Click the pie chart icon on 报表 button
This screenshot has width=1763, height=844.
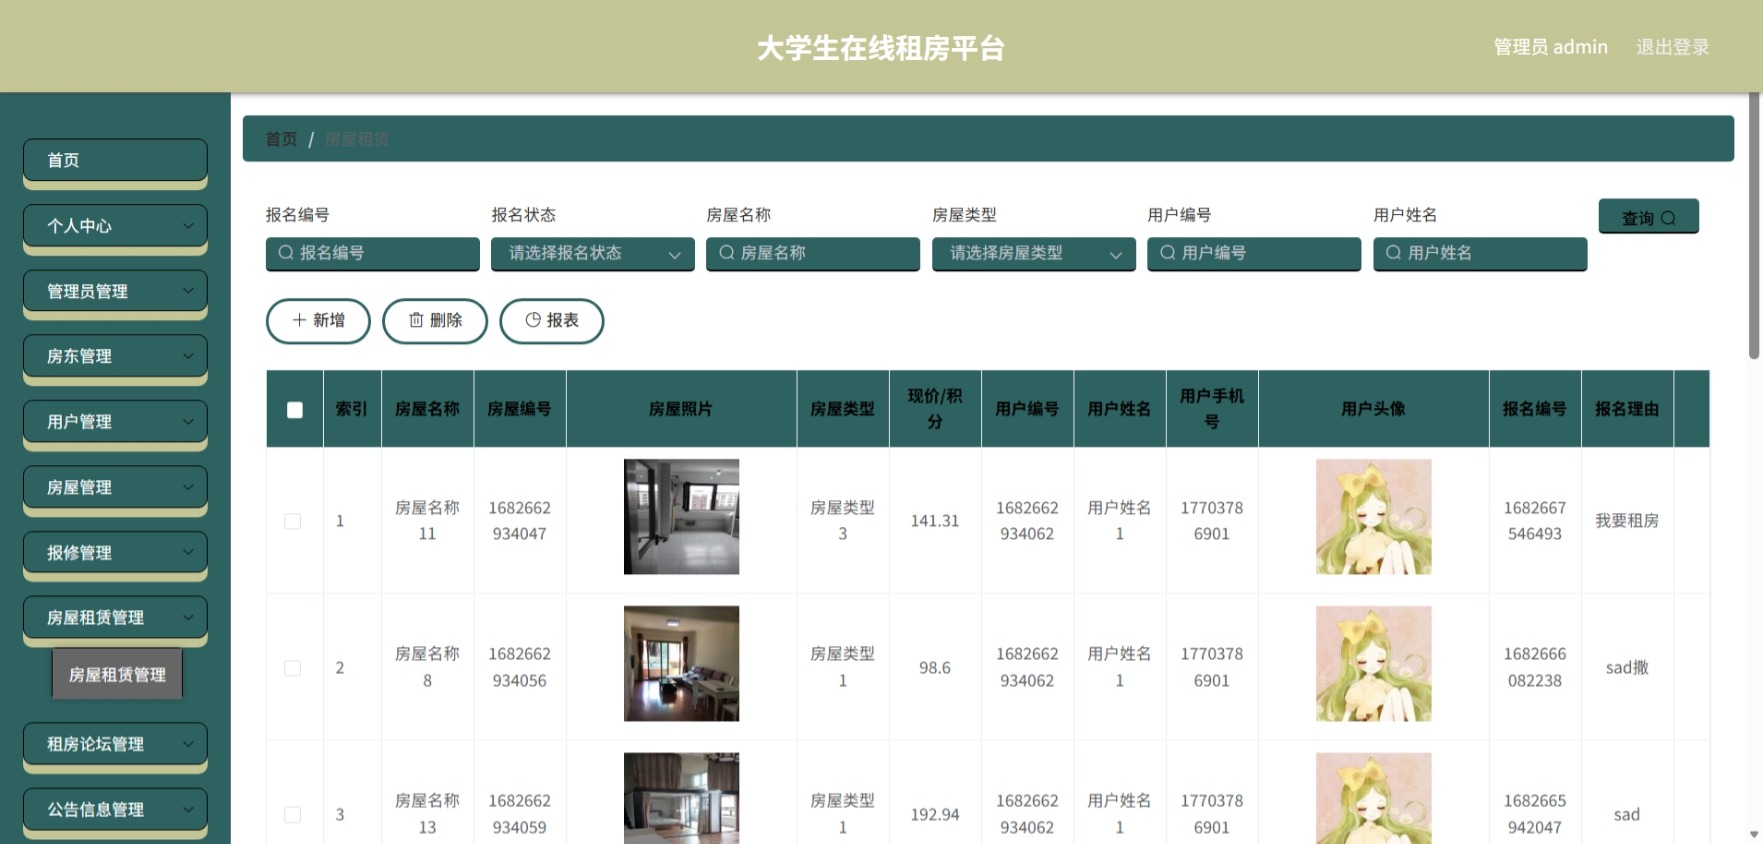pos(533,320)
